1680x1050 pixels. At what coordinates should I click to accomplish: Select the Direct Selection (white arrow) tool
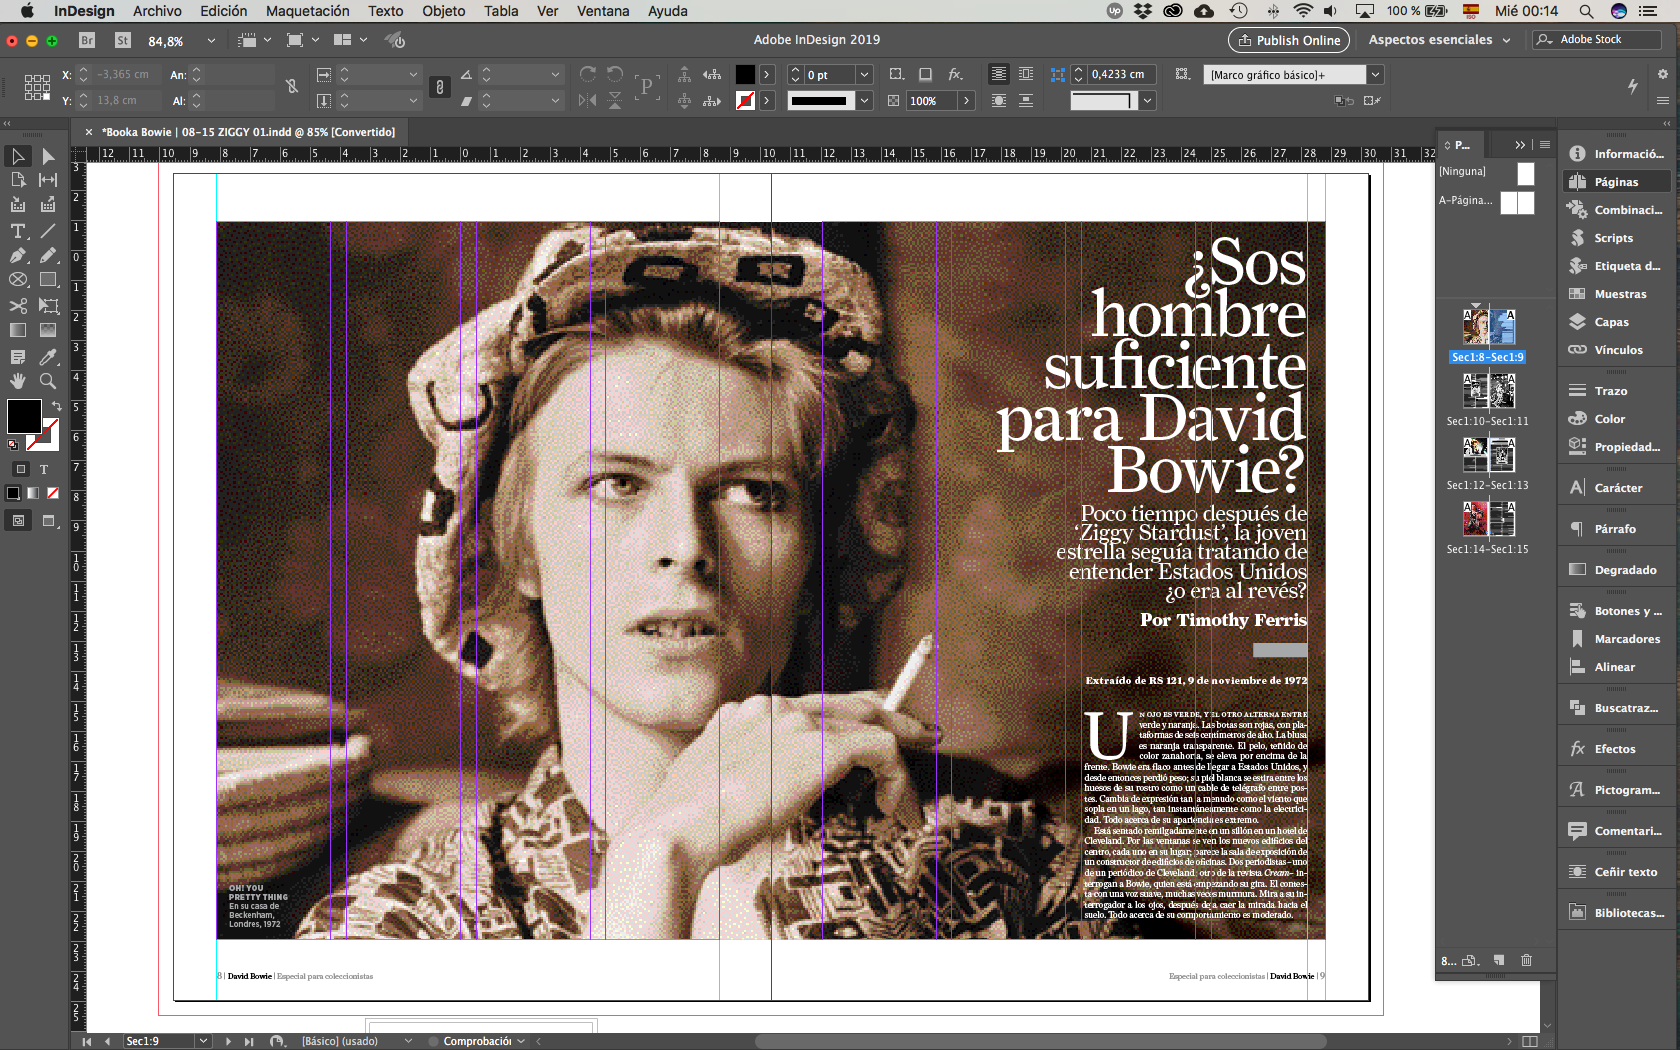point(48,156)
